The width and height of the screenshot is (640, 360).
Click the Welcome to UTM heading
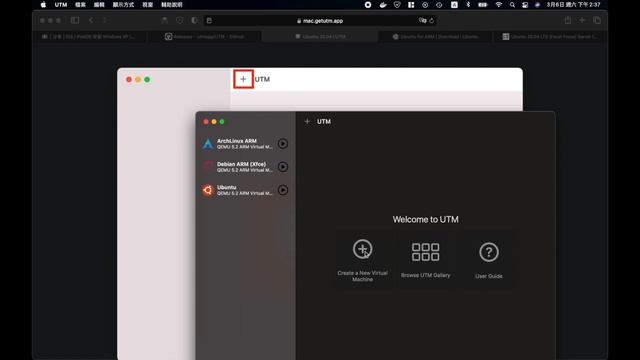click(425, 219)
